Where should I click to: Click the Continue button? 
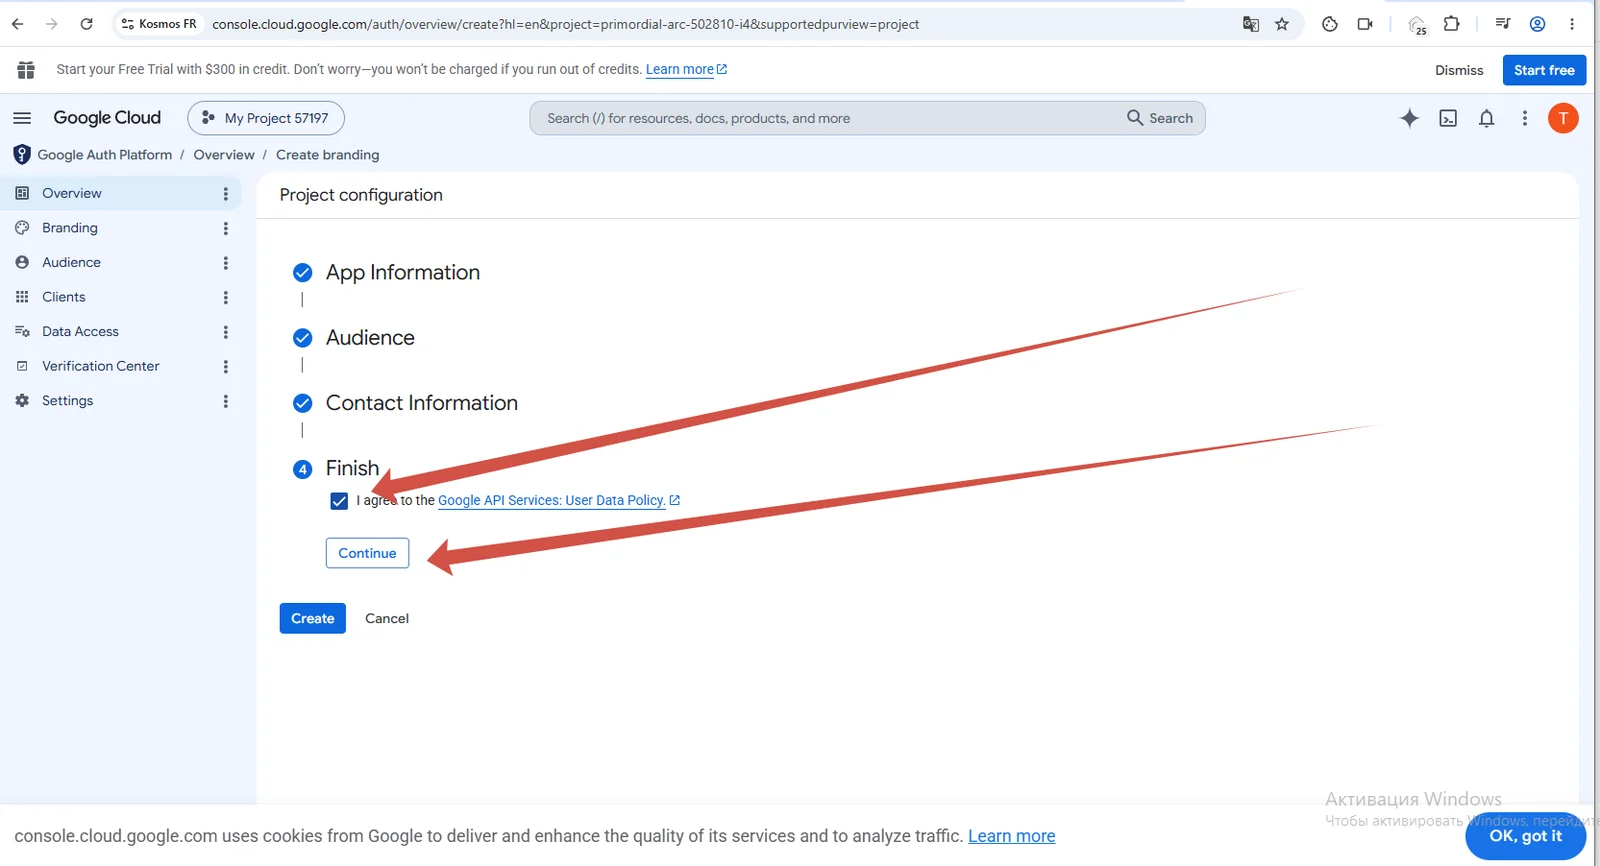click(x=367, y=553)
